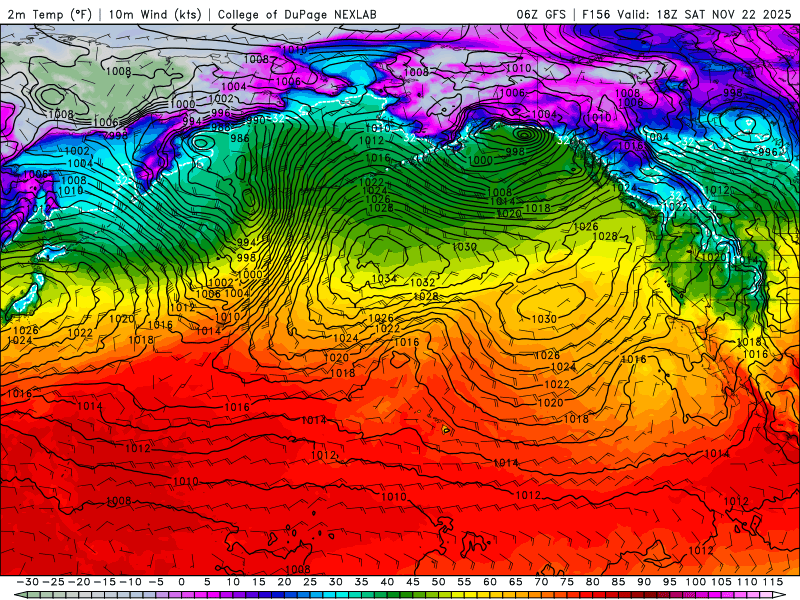Select the "18Z SAT NOV 22 2025" valid time

click(723, 14)
